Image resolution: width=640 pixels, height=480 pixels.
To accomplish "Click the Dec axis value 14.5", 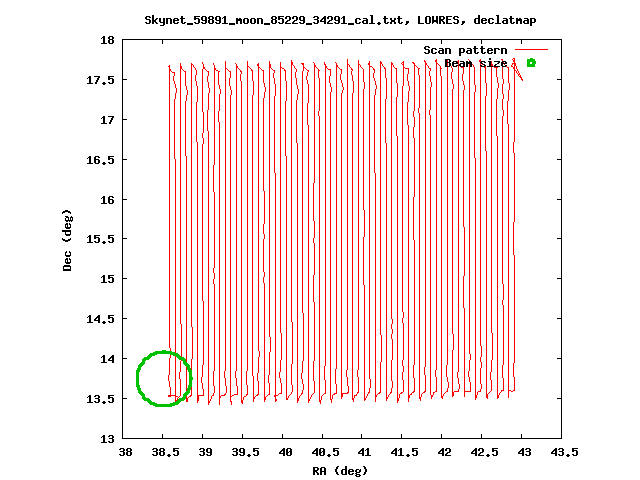I will click(x=100, y=319).
